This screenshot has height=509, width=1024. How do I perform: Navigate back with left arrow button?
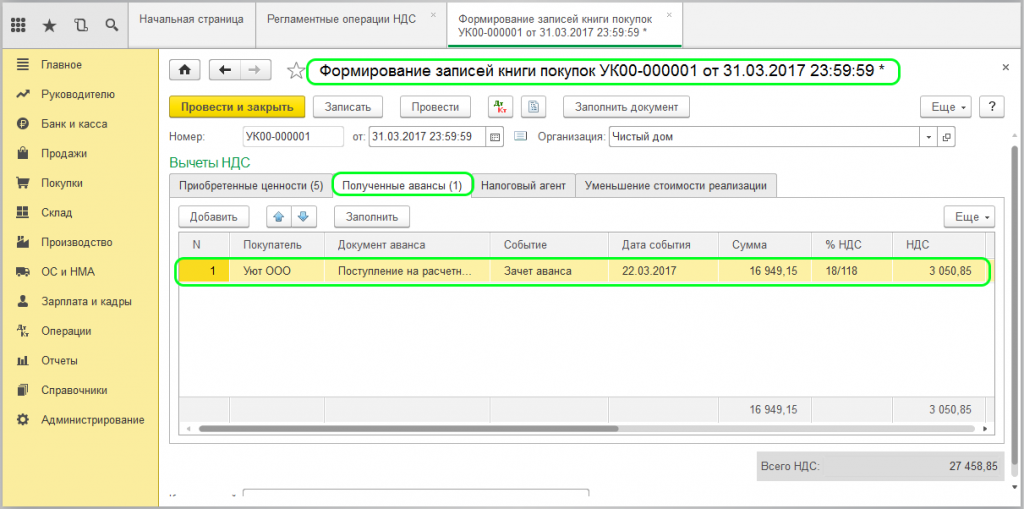[x=225, y=70]
